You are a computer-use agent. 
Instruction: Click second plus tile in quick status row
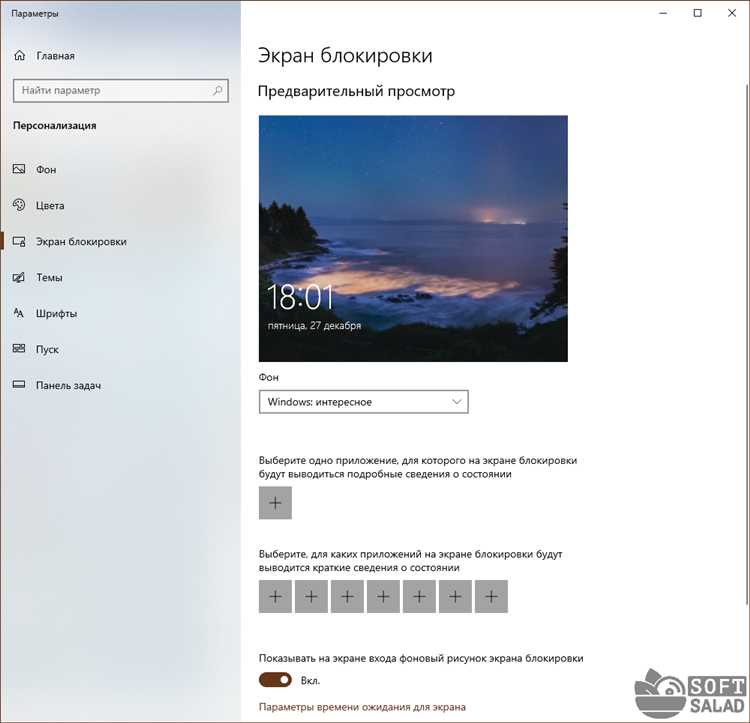(311, 596)
